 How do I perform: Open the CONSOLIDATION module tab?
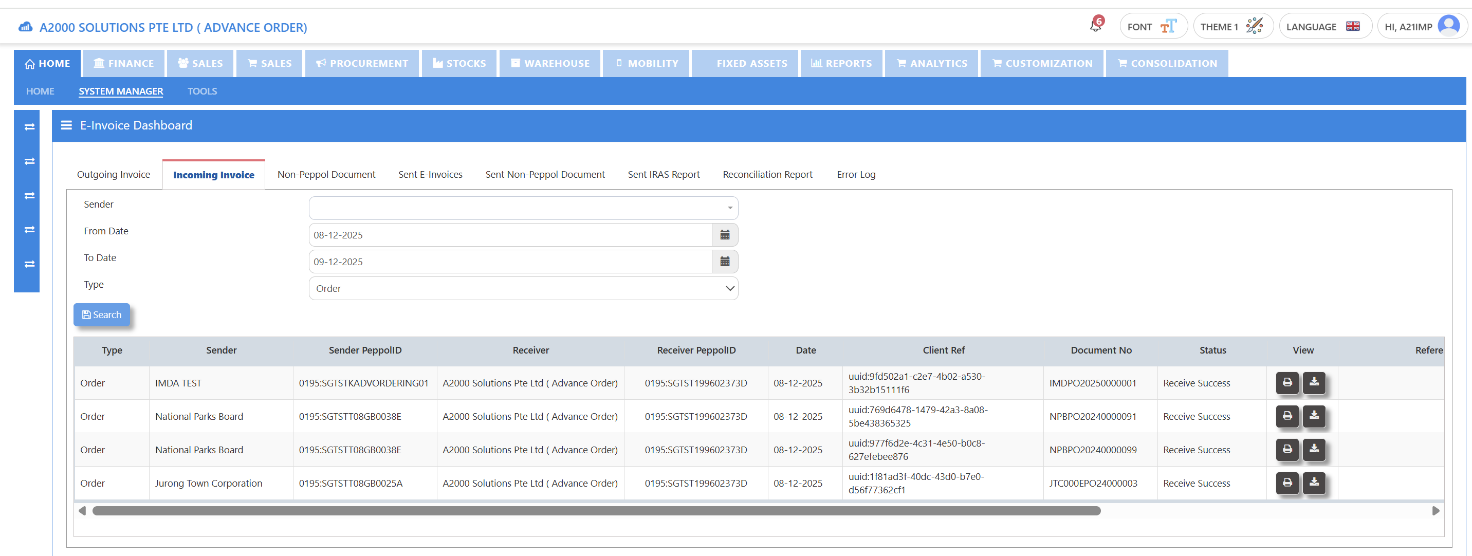click(1167, 63)
